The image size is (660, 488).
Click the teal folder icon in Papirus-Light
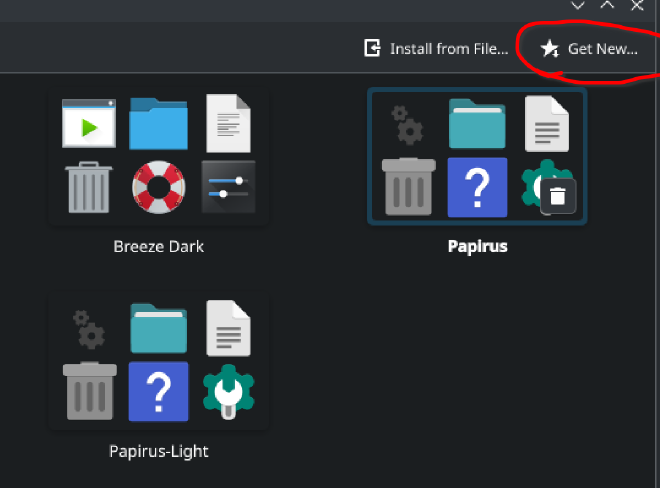coord(158,329)
